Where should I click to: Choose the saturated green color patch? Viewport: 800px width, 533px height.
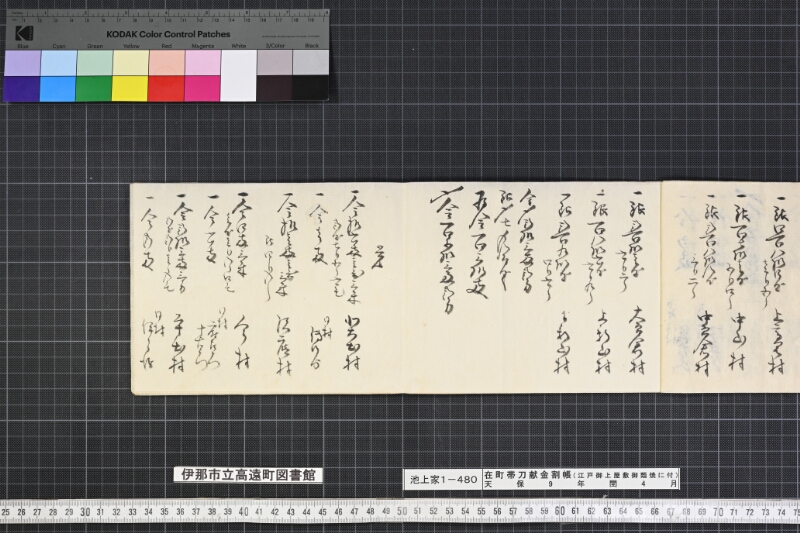pos(94,89)
